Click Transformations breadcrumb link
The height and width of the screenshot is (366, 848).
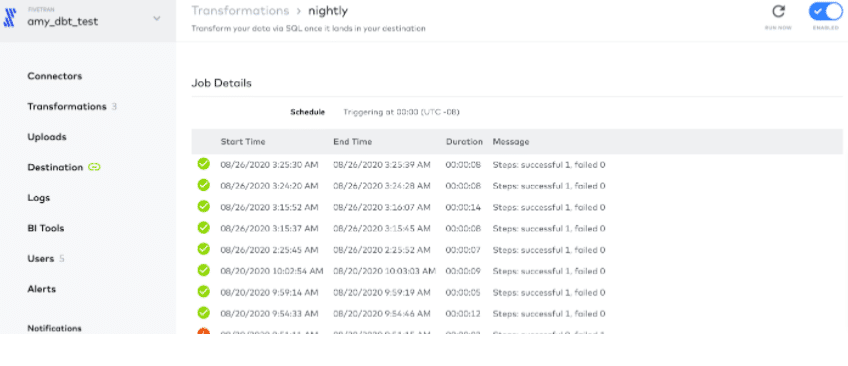pyautogui.click(x=240, y=11)
